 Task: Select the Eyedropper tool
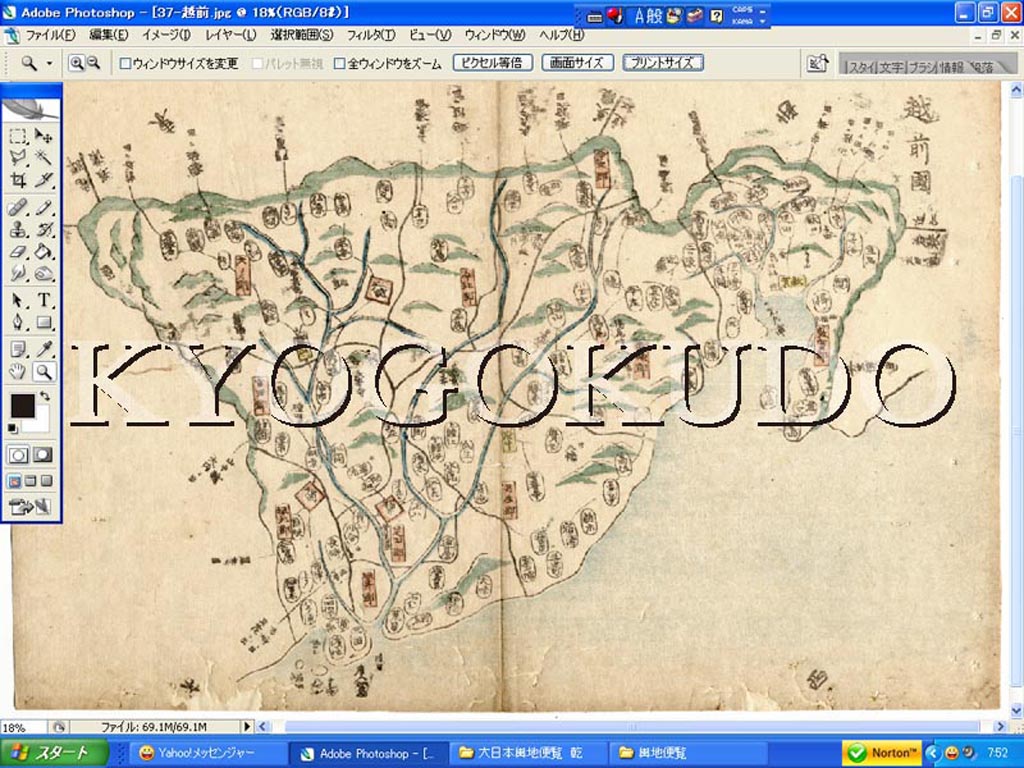43,349
